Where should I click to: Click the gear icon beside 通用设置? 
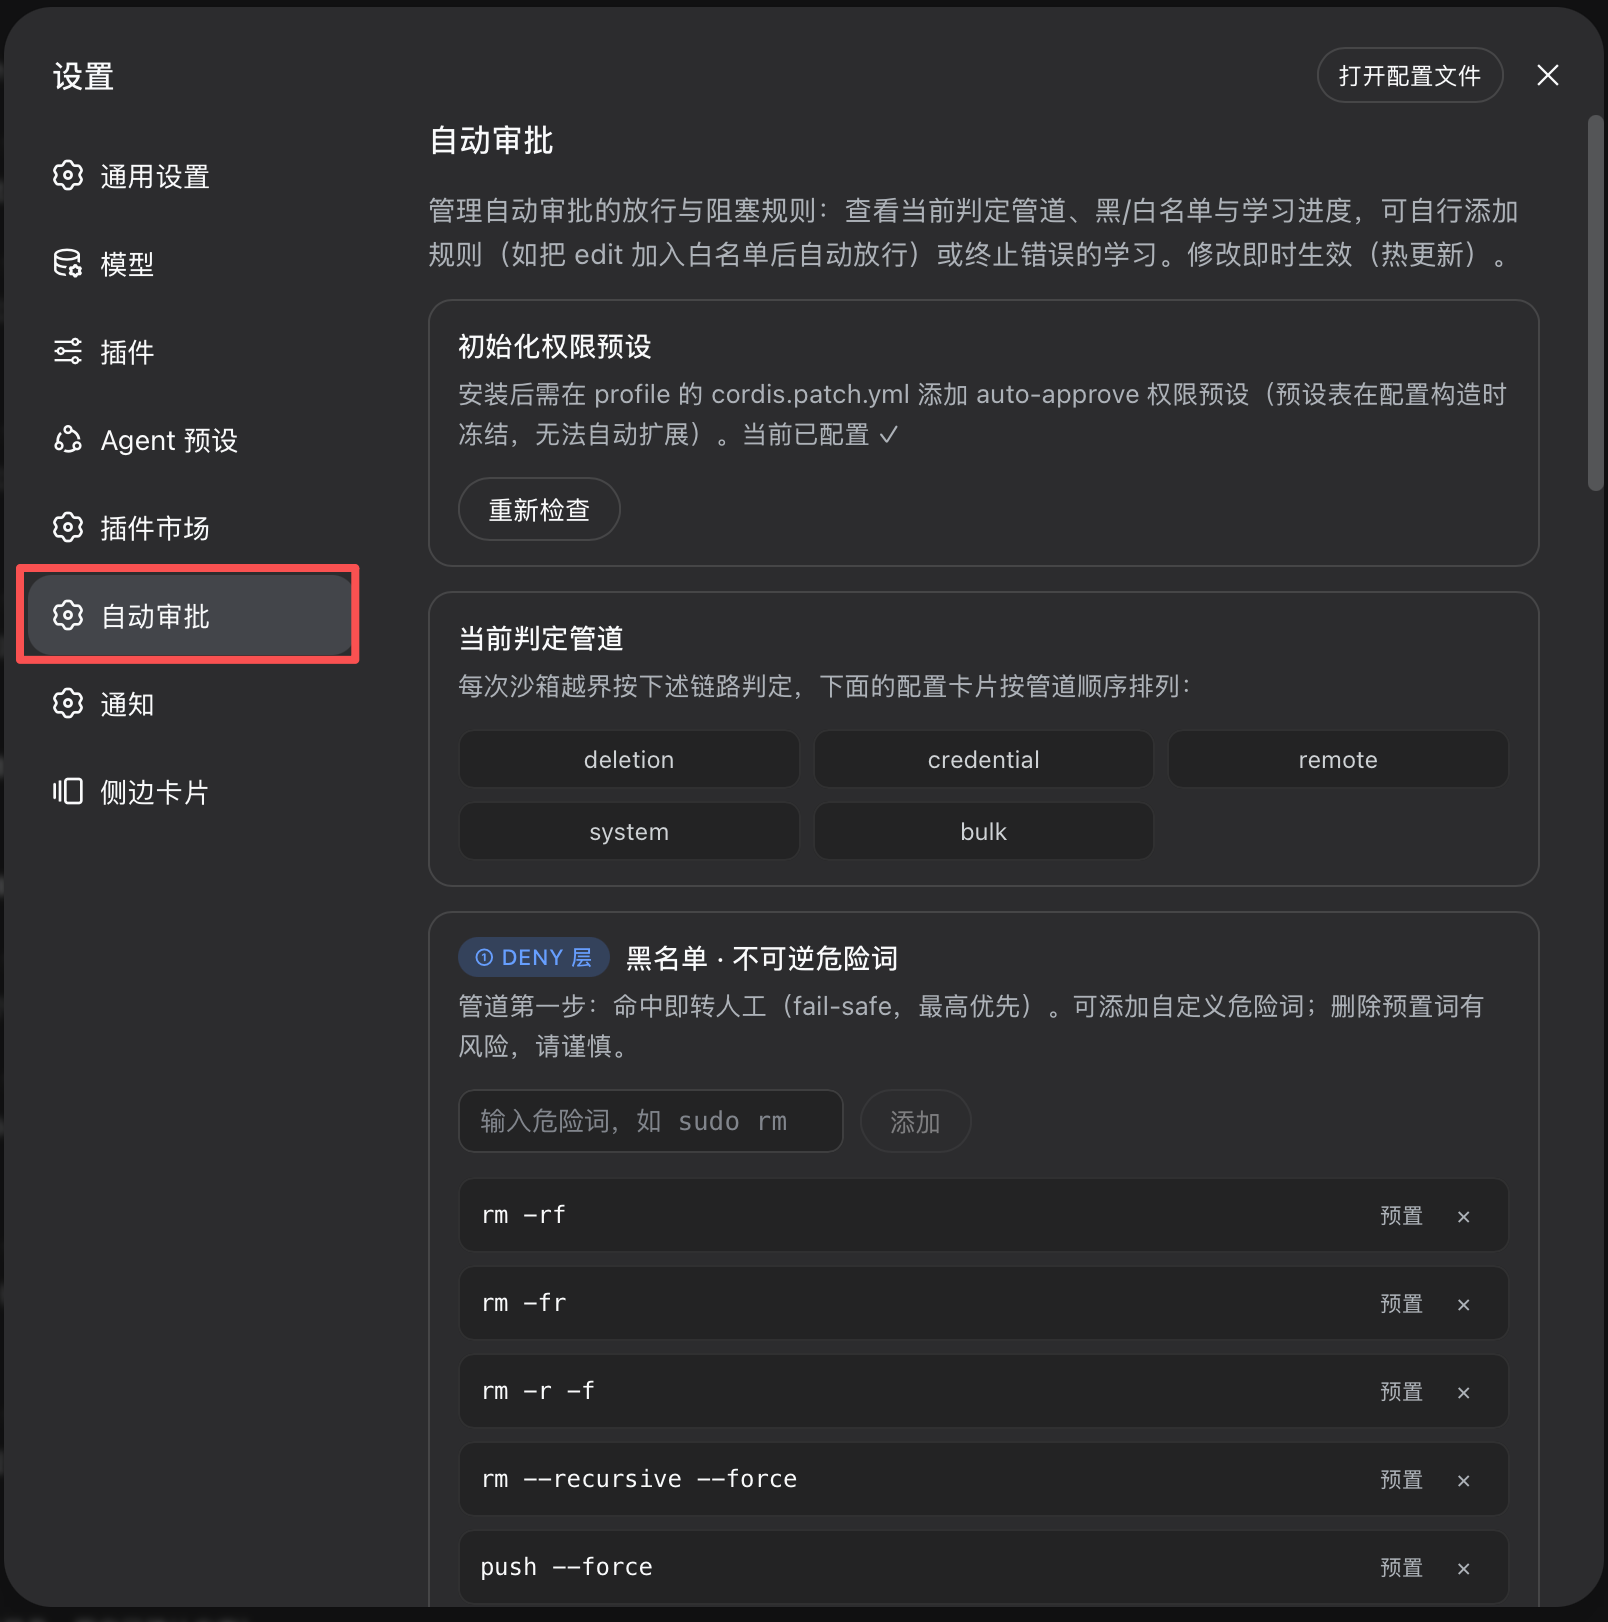(68, 176)
